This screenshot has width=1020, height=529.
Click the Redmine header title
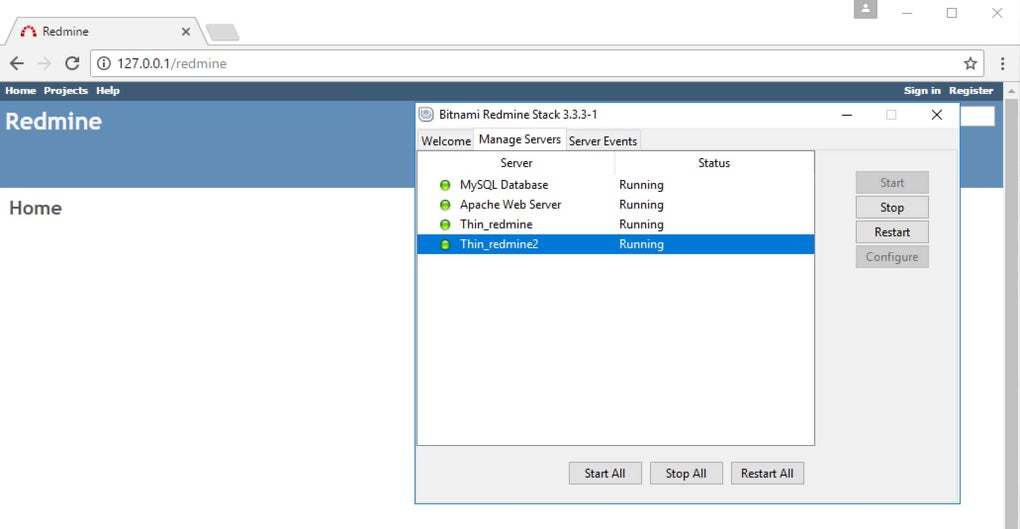(x=53, y=122)
